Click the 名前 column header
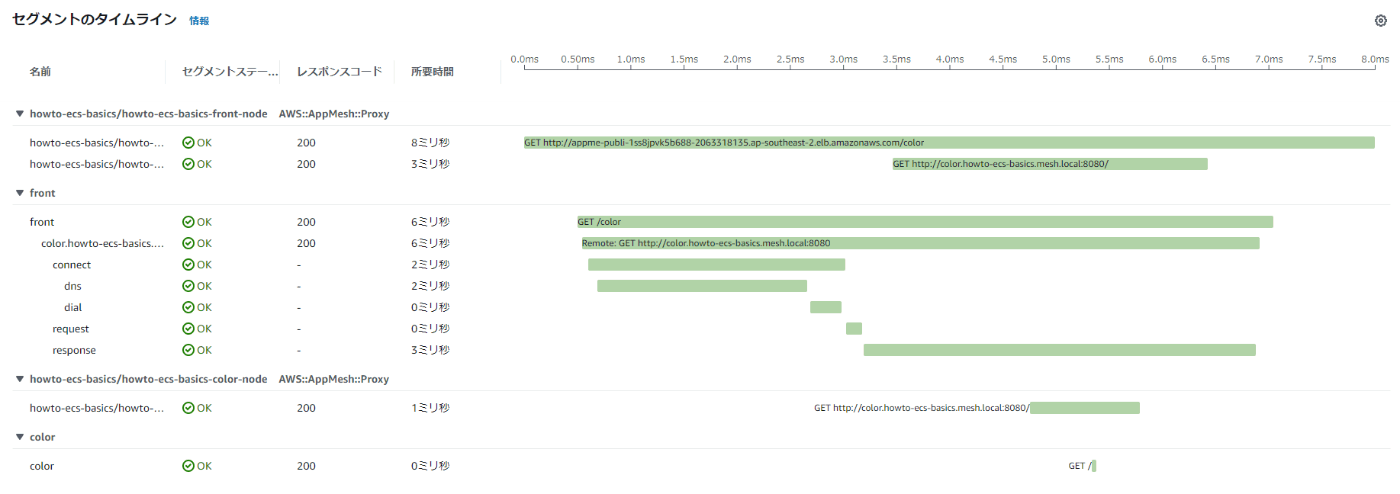The height and width of the screenshot is (494, 1400). pos(40,72)
